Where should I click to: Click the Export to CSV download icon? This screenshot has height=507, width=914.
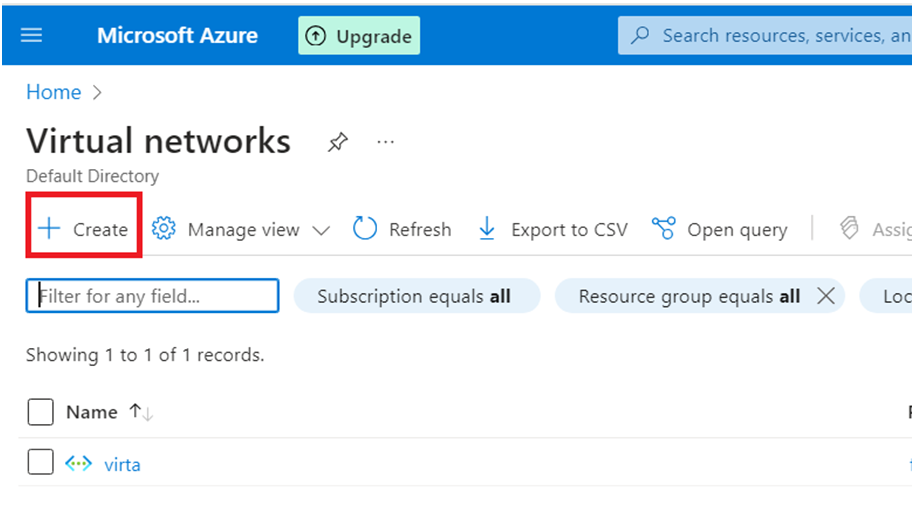pyautogui.click(x=487, y=229)
